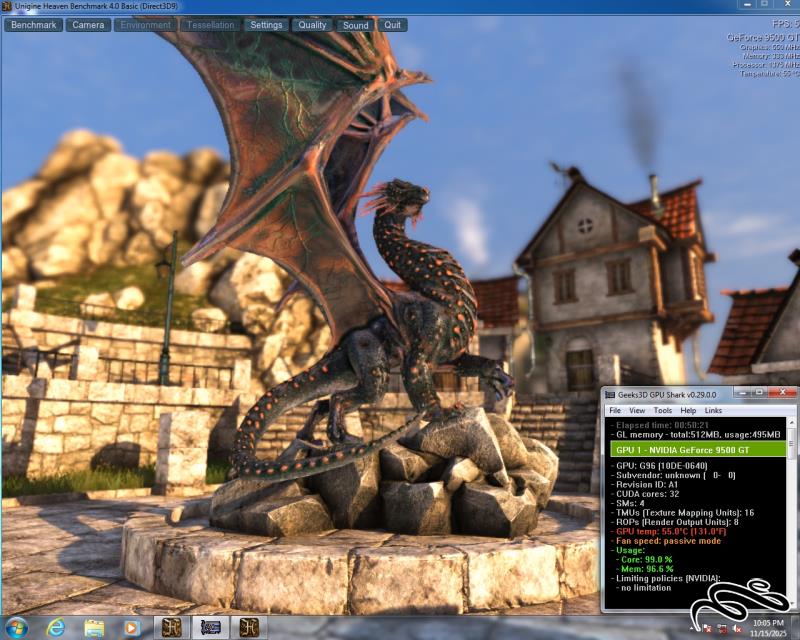Click the volume icon in system tray
800x640 pixels.
(736, 628)
